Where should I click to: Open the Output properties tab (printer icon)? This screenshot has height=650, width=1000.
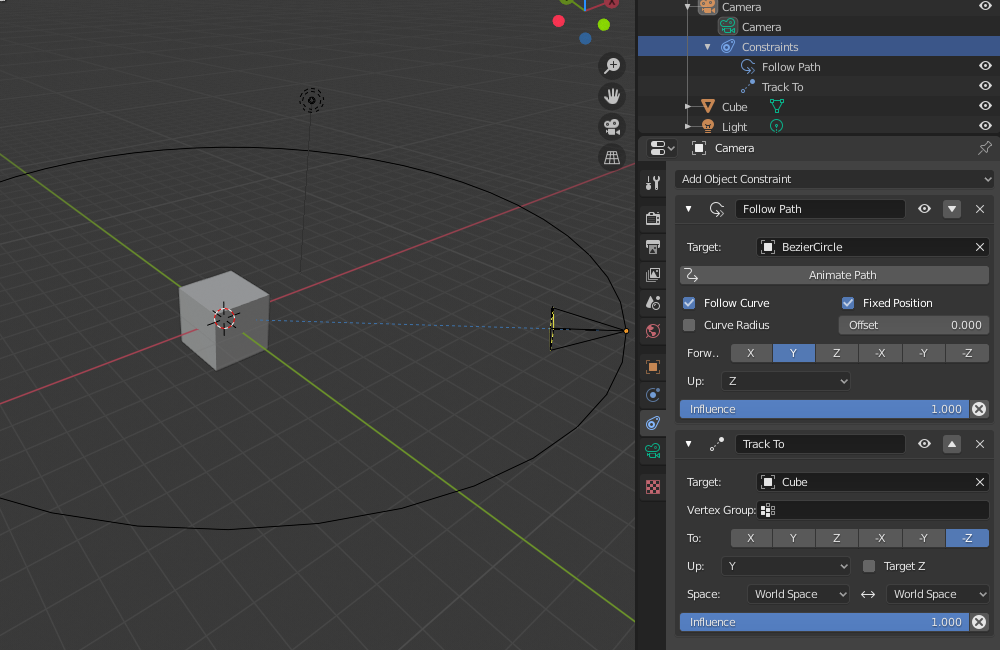(x=652, y=247)
